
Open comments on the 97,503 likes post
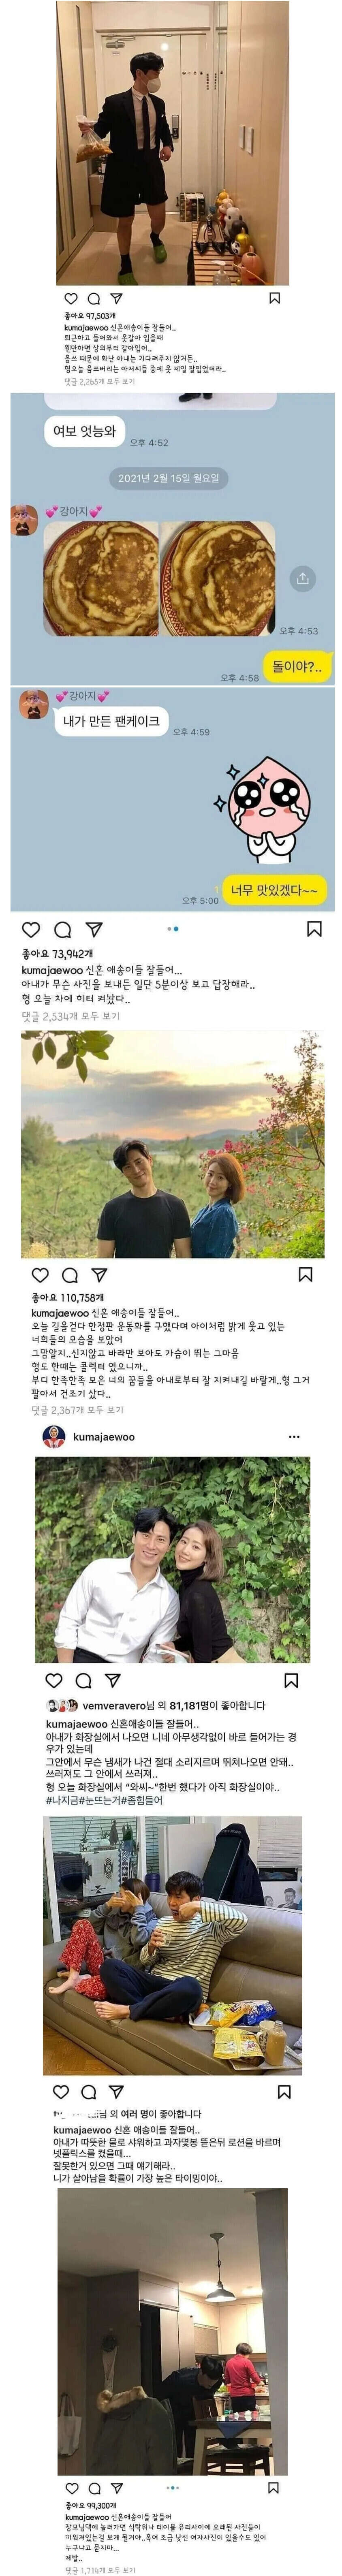(94, 298)
